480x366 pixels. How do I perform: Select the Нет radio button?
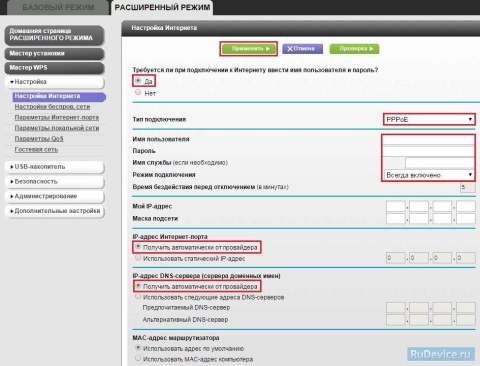(x=138, y=92)
